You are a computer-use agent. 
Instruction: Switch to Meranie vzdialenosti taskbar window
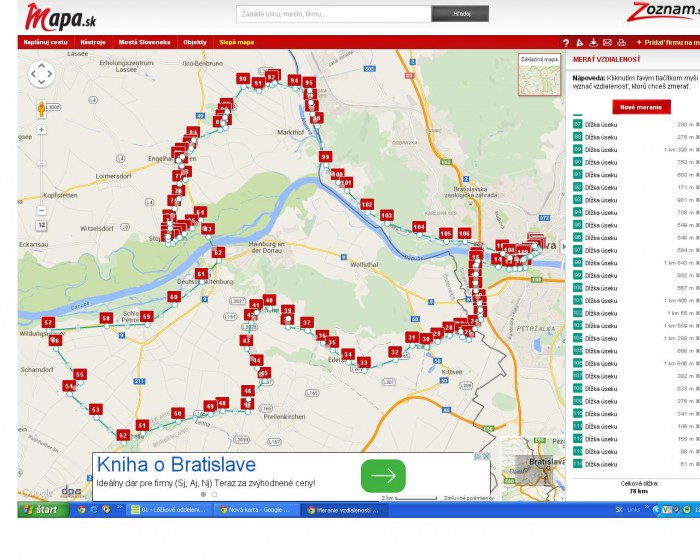(x=344, y=510)
